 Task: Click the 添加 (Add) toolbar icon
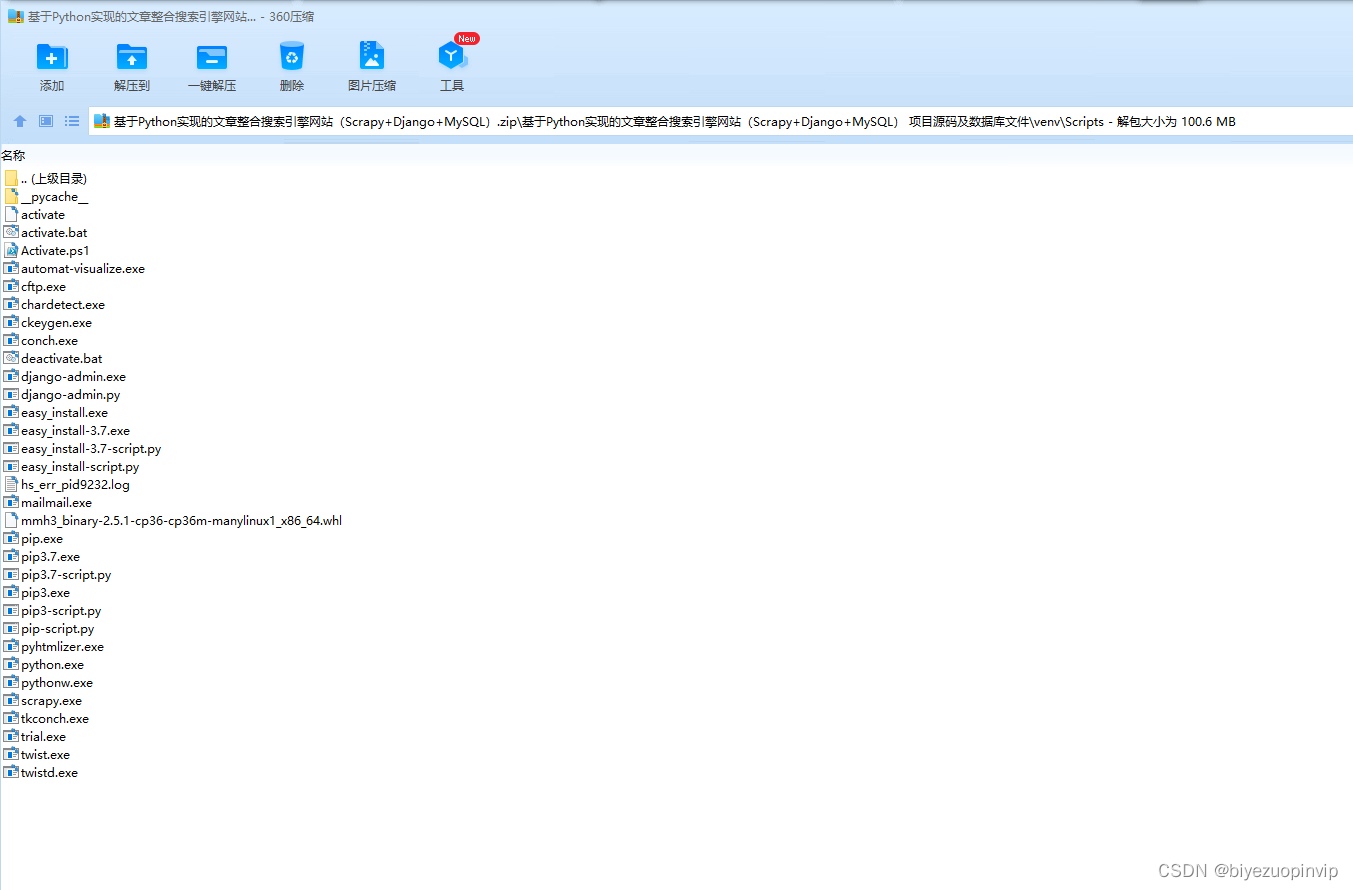pyautogui.click(x=52, y=56)
